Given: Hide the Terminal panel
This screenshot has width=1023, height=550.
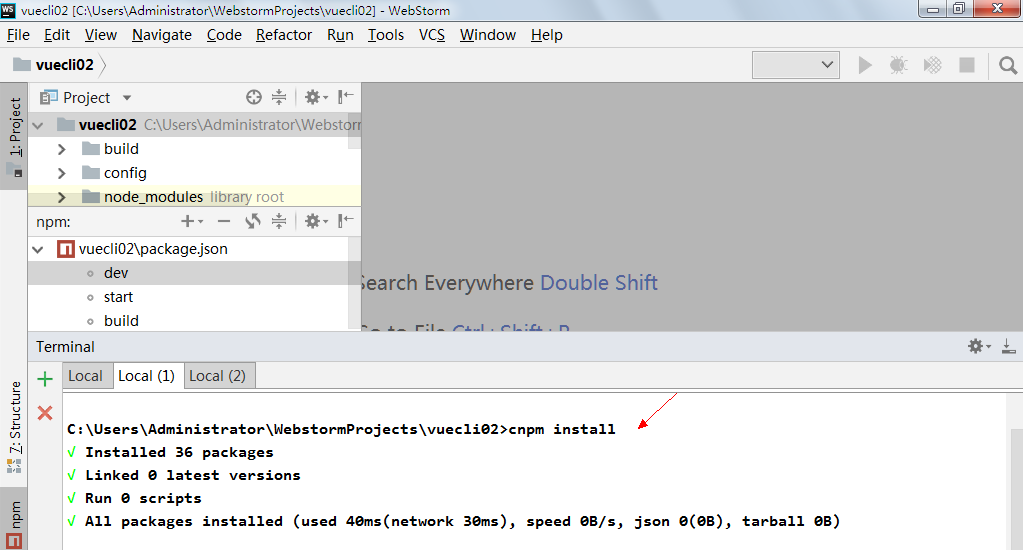Looking at the screenshot, I should 1009,346.
